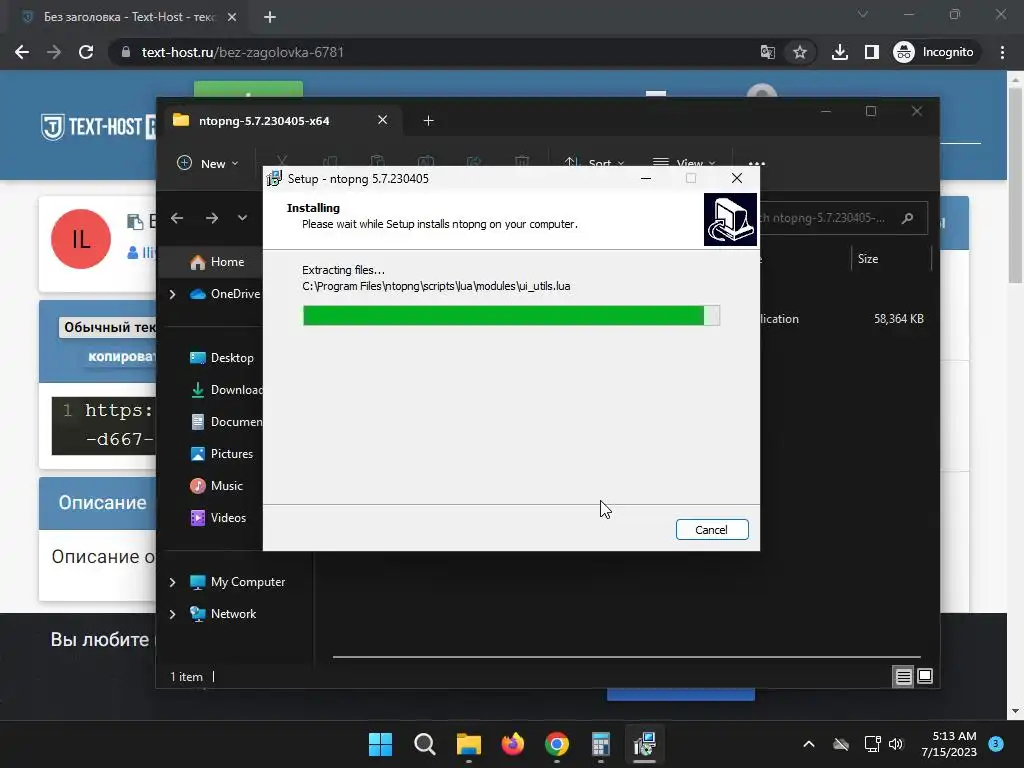Click the installation progress bar

(511, 315)
